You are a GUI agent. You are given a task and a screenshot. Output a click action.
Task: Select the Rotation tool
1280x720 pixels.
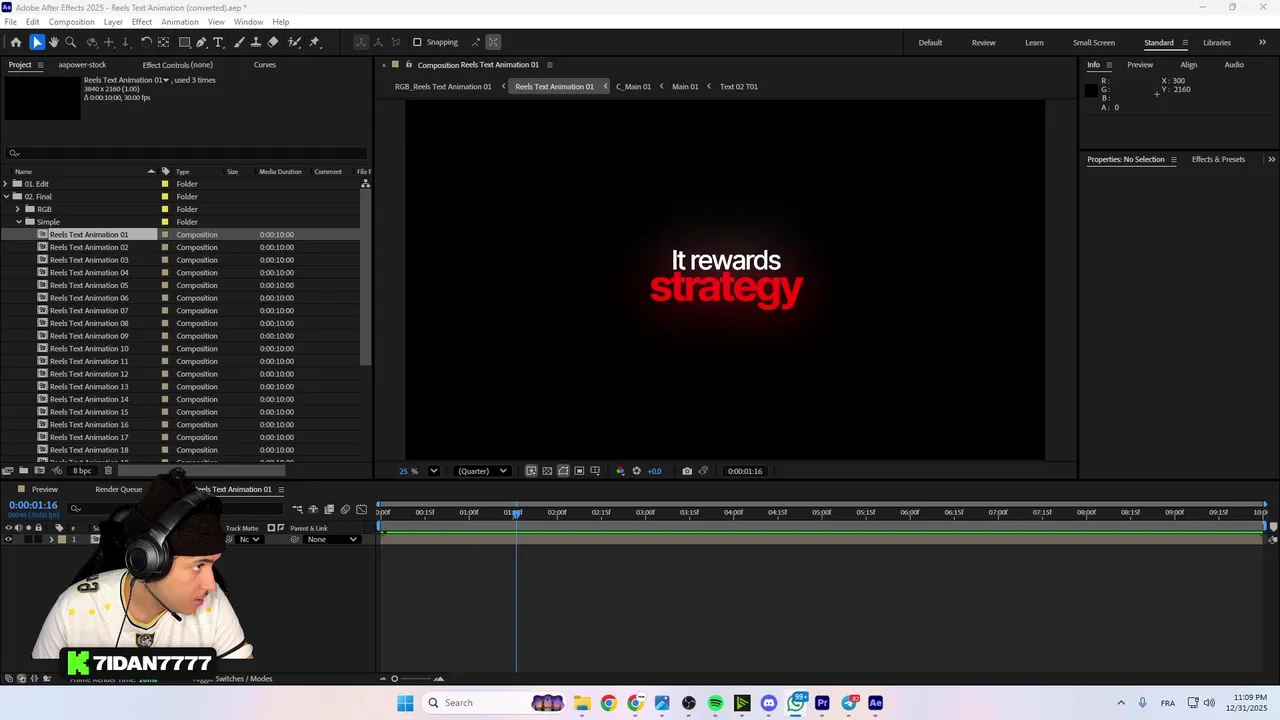(x=146, y=42)
